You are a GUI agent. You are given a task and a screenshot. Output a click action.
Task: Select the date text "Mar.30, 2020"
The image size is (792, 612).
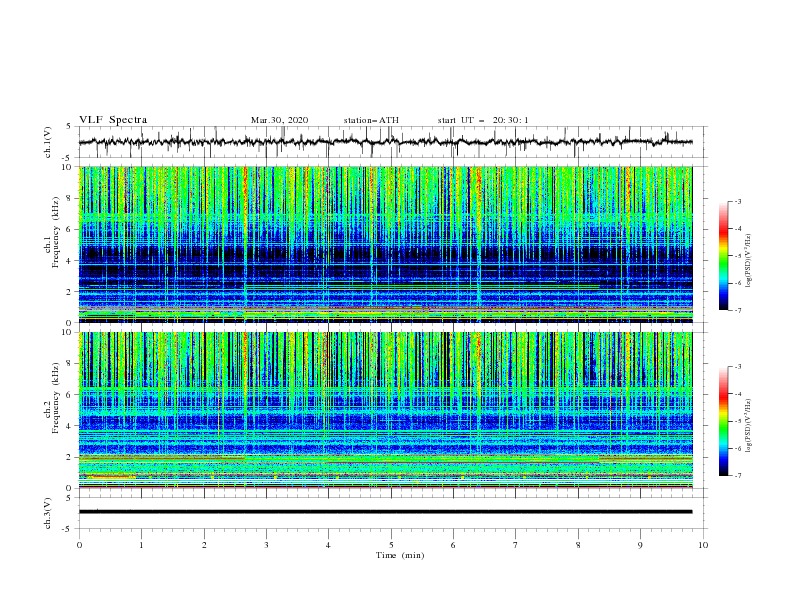pyautogui.click(x=279, y=120)
